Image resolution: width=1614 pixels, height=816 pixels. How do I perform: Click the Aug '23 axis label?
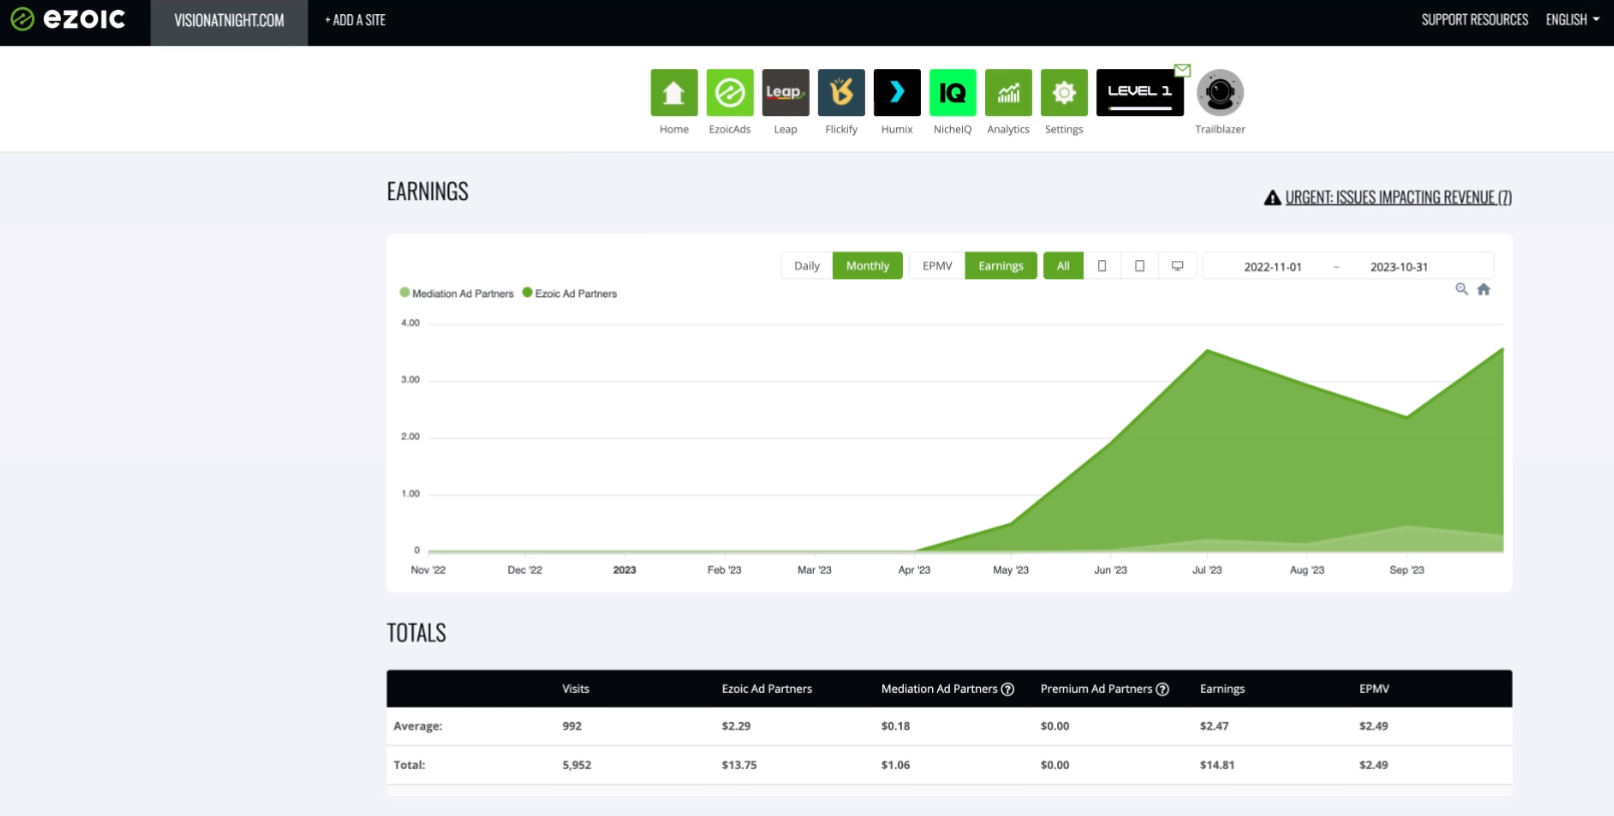(1306, 570)
